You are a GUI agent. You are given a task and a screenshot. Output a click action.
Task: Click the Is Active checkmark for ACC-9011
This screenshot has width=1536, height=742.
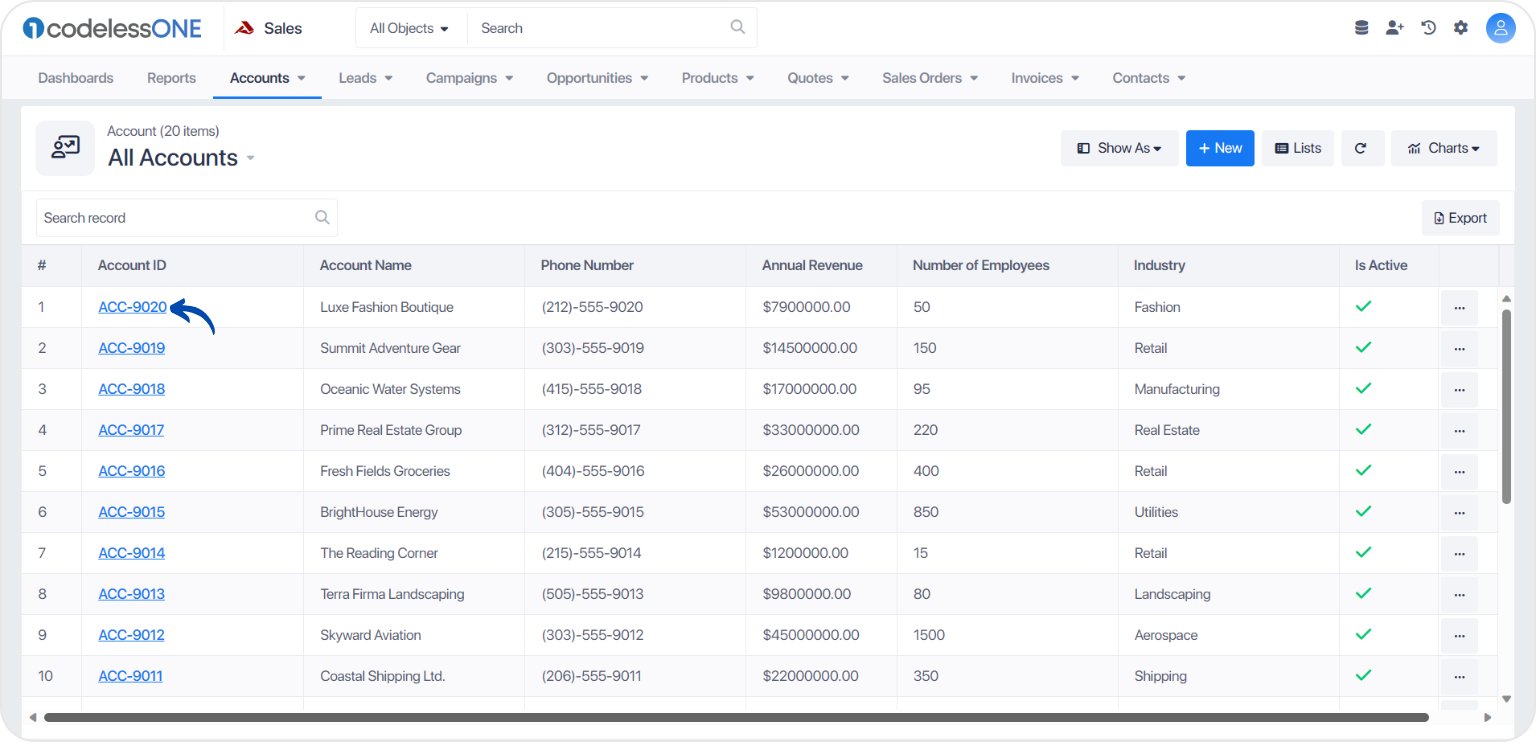point(1362,675)
